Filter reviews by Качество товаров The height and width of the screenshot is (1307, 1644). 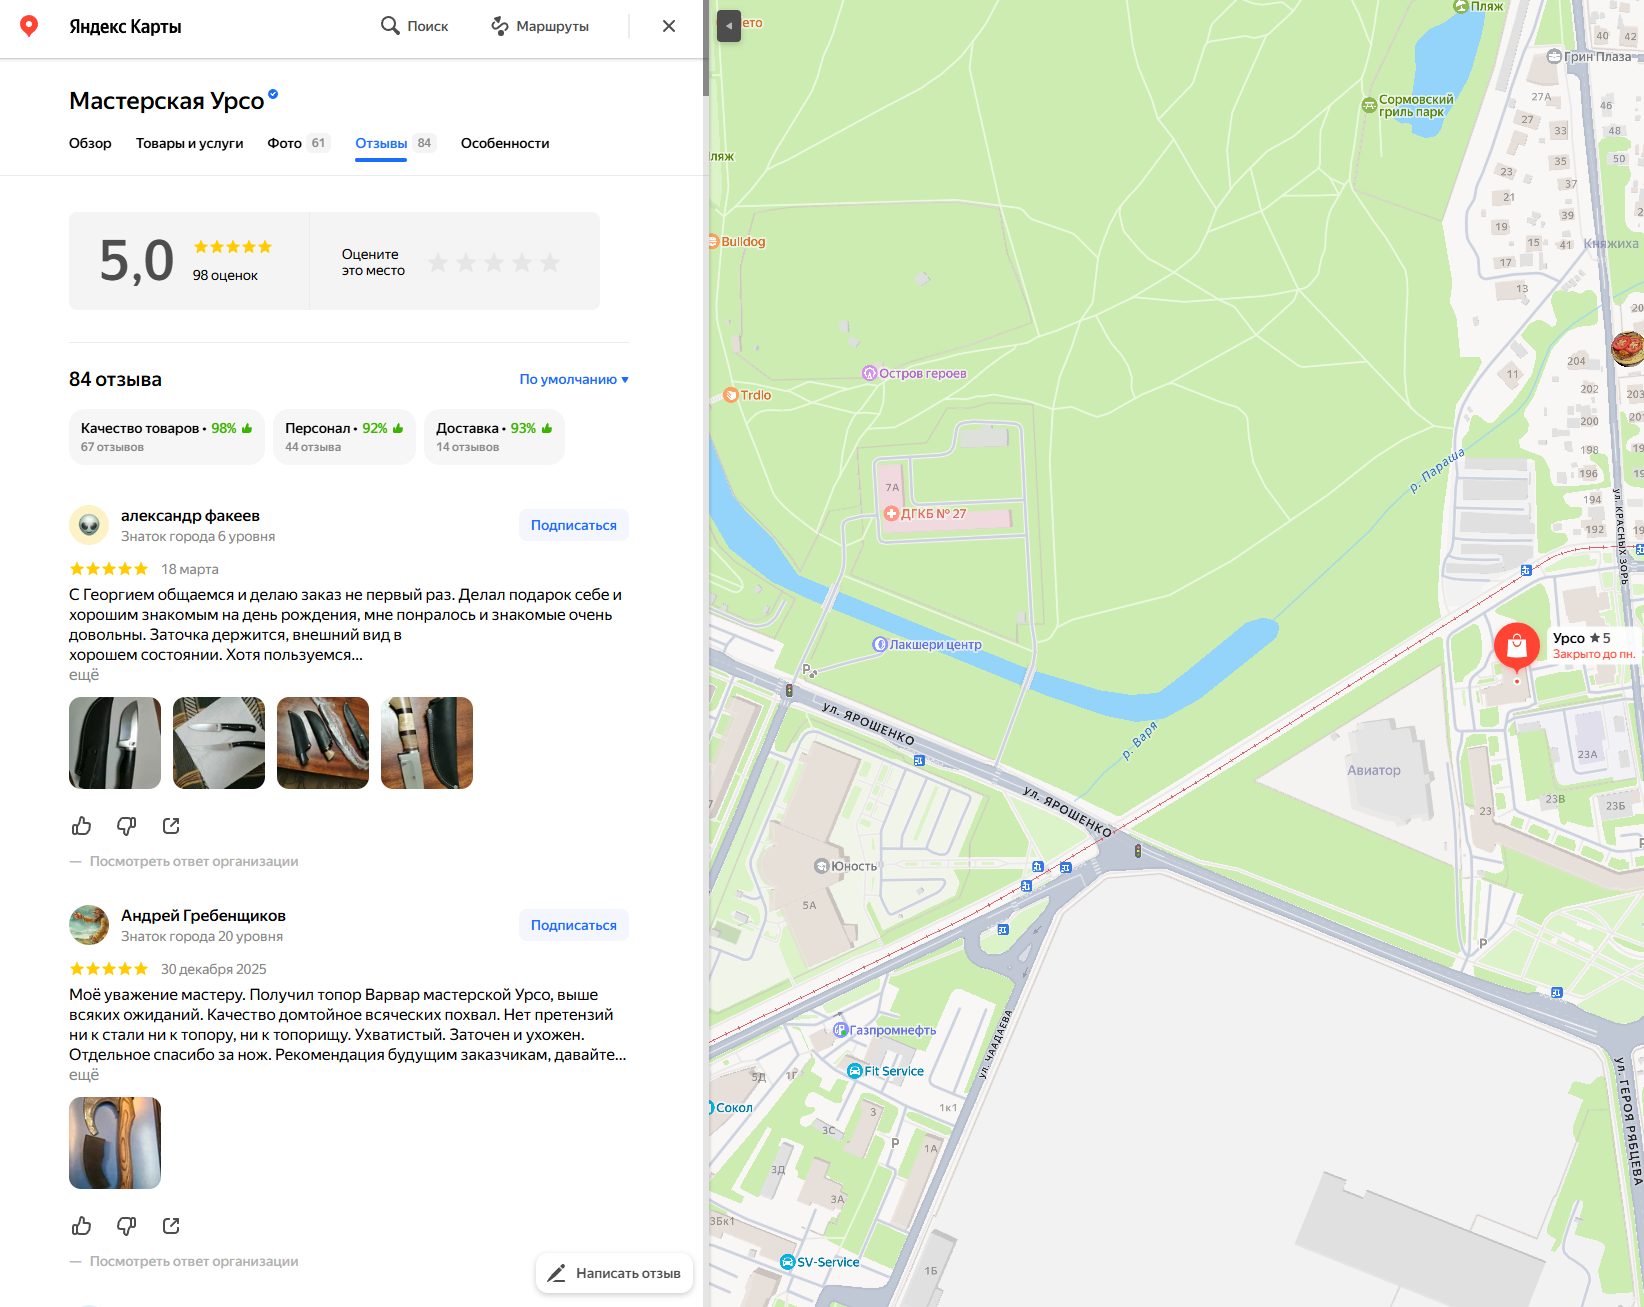click(167, 437)
